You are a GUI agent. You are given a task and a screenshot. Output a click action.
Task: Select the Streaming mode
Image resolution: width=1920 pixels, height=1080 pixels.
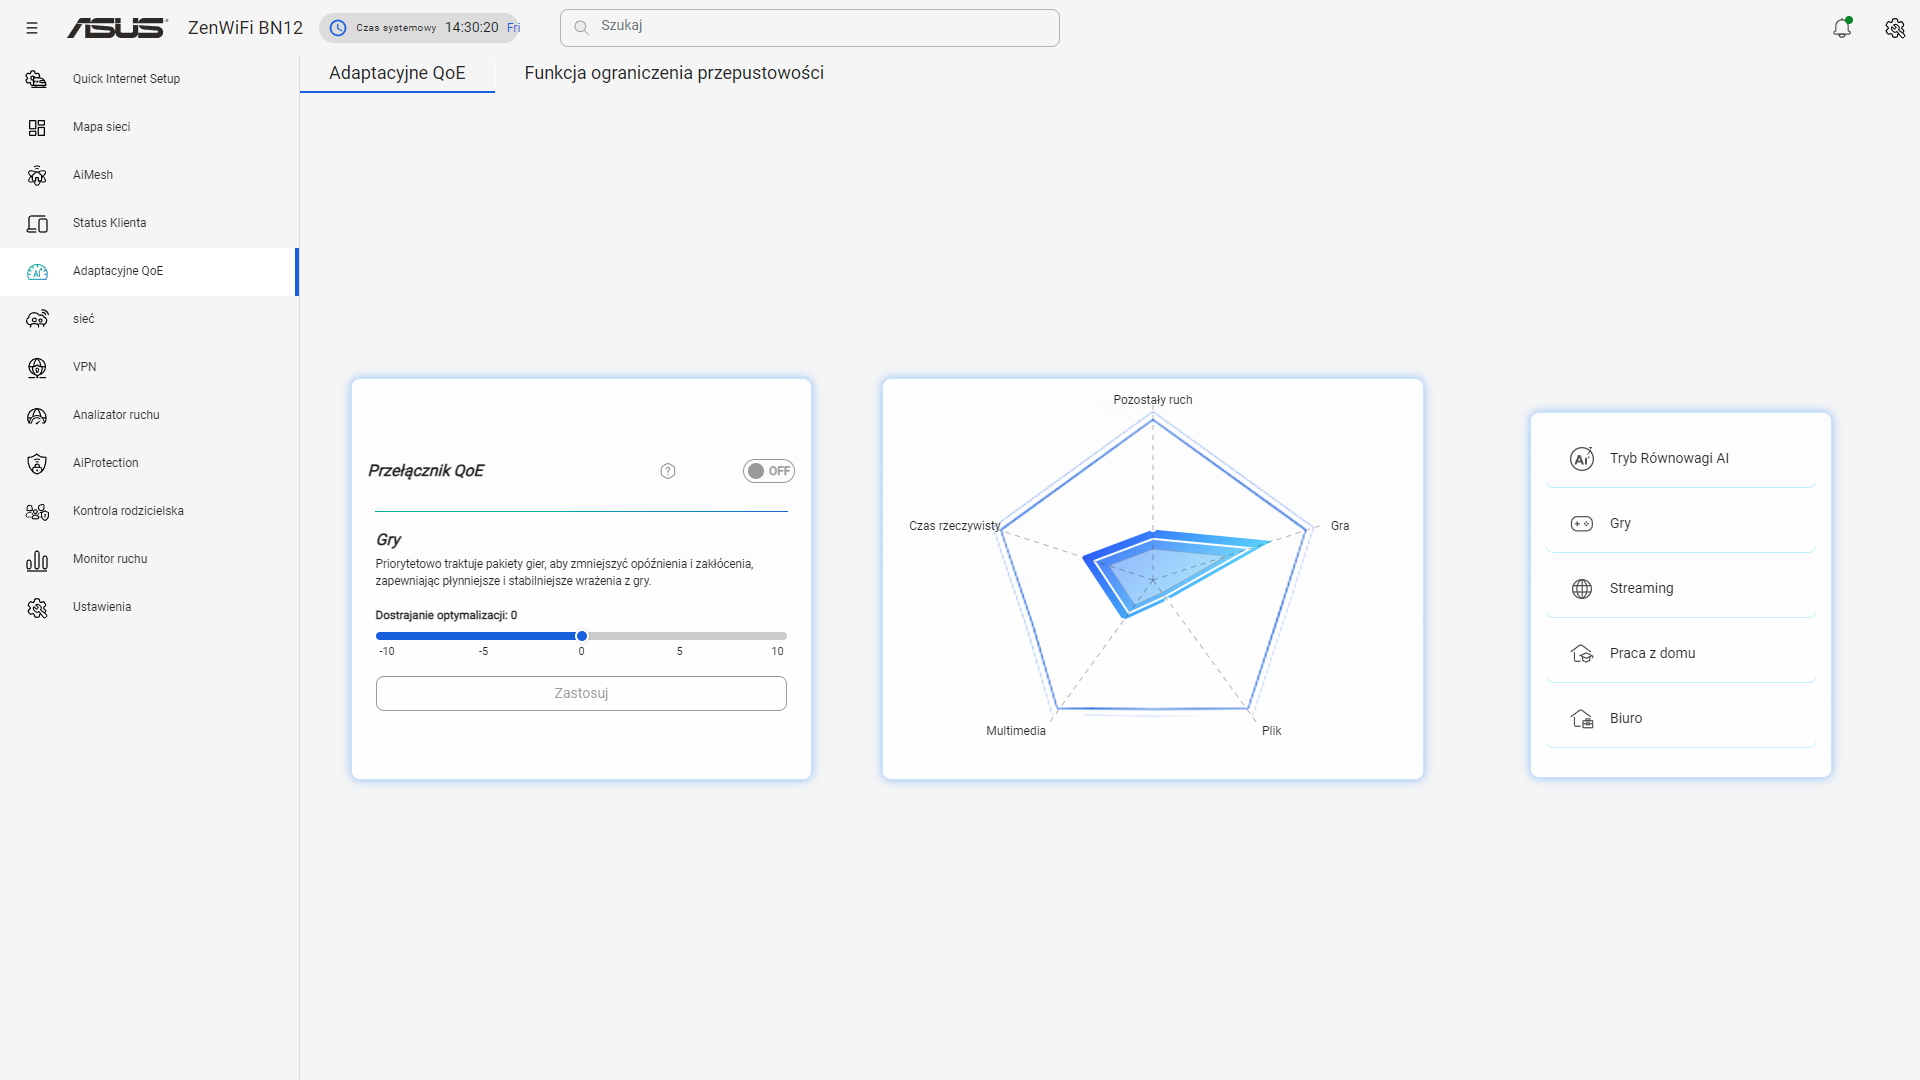point(1680,588)
